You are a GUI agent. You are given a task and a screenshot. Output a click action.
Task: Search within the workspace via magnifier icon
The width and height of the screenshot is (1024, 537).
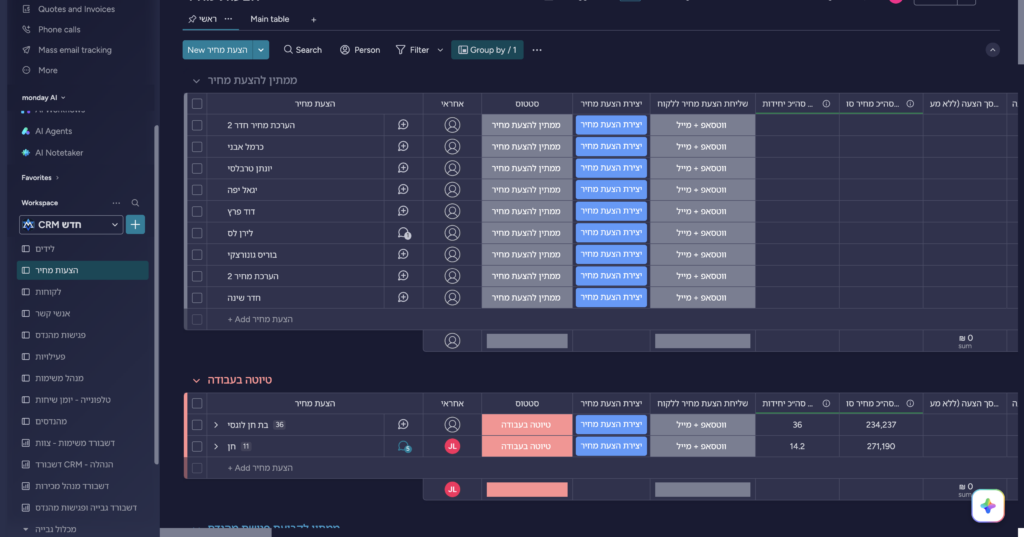click(135, 203)
